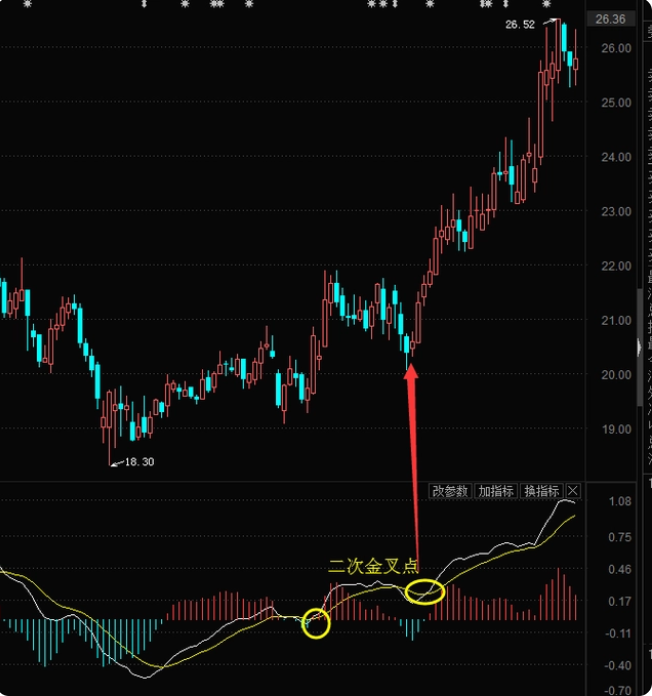The image size is (652, 696).
Task: Click the -0.70 MACD axis value
Action: click(x=618, y=690)
